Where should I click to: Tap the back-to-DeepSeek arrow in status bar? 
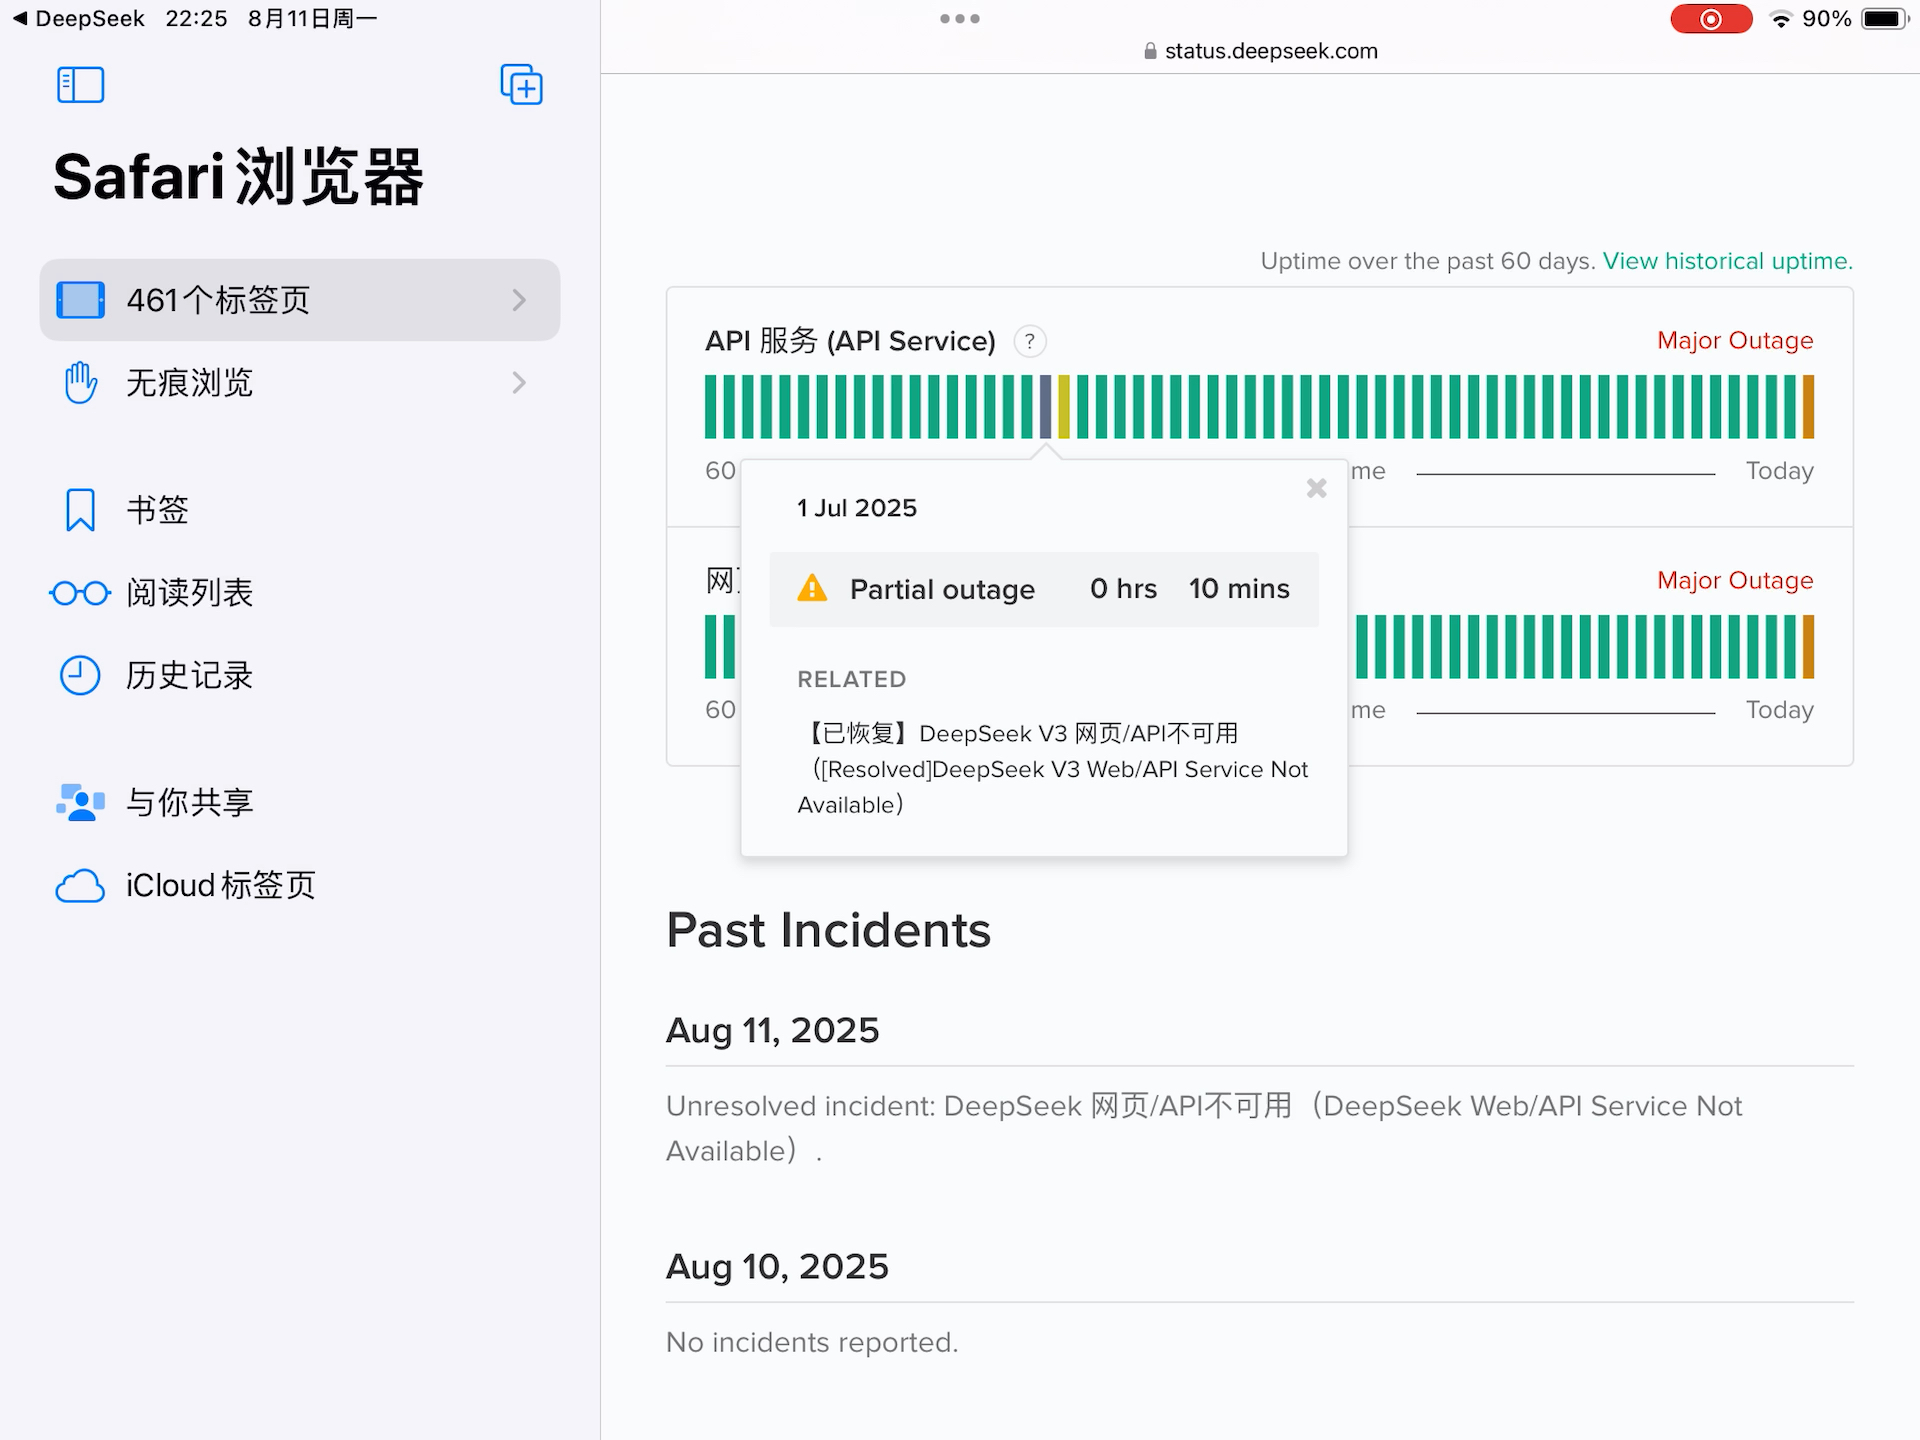pos(19,19)
